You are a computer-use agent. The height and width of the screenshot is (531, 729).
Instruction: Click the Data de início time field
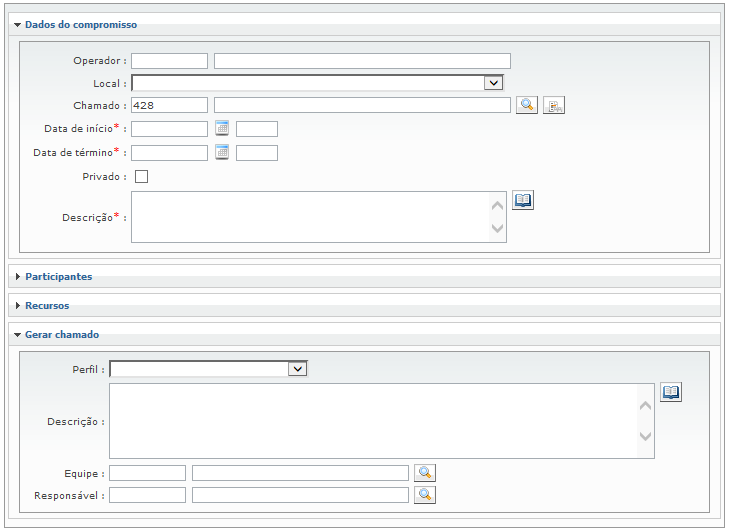256,128
